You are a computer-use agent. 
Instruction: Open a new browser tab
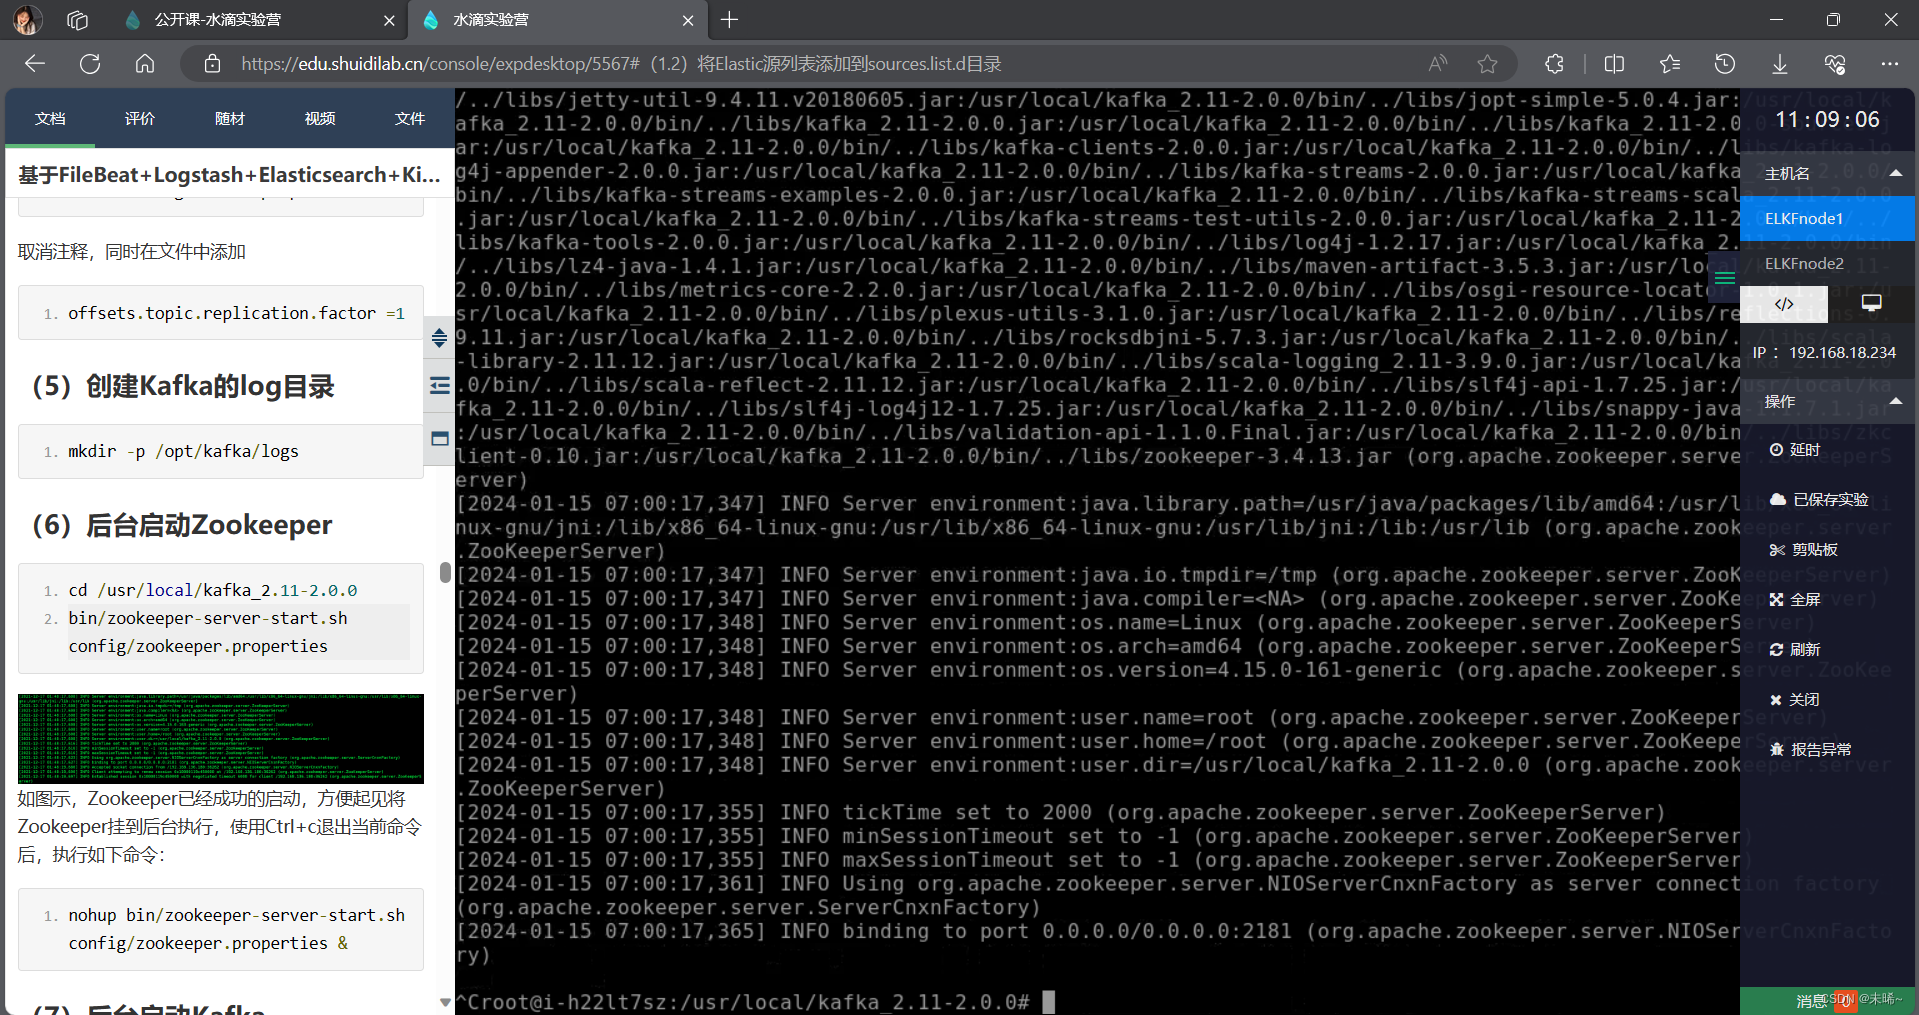730,19
